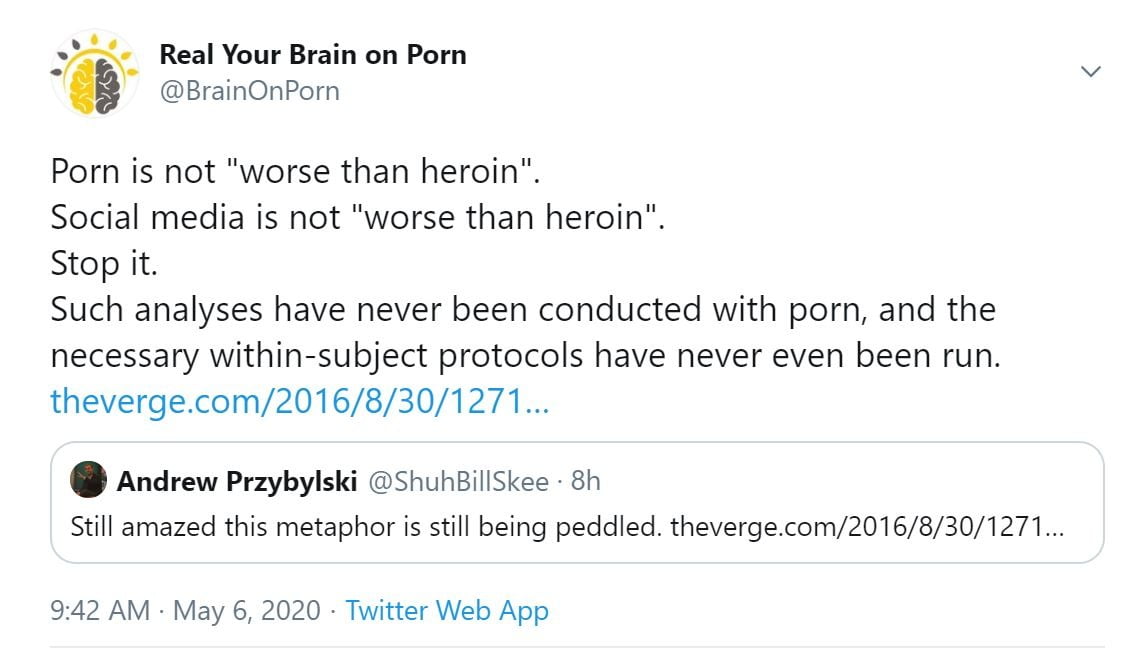Viewport: 1148px width, 662px height.
Task: Visit the @BrainOnPorn handle
Action: pos(249,91)
